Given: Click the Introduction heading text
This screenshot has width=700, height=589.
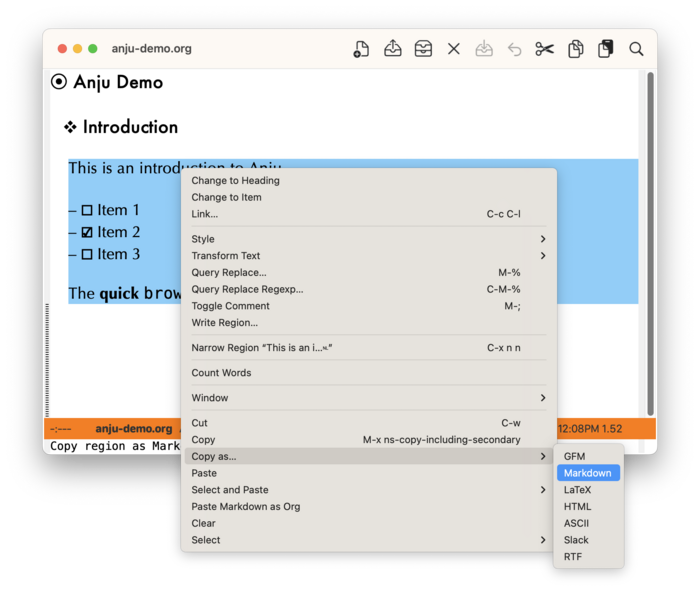Looking at the screenshot, I should pos(130,127).
